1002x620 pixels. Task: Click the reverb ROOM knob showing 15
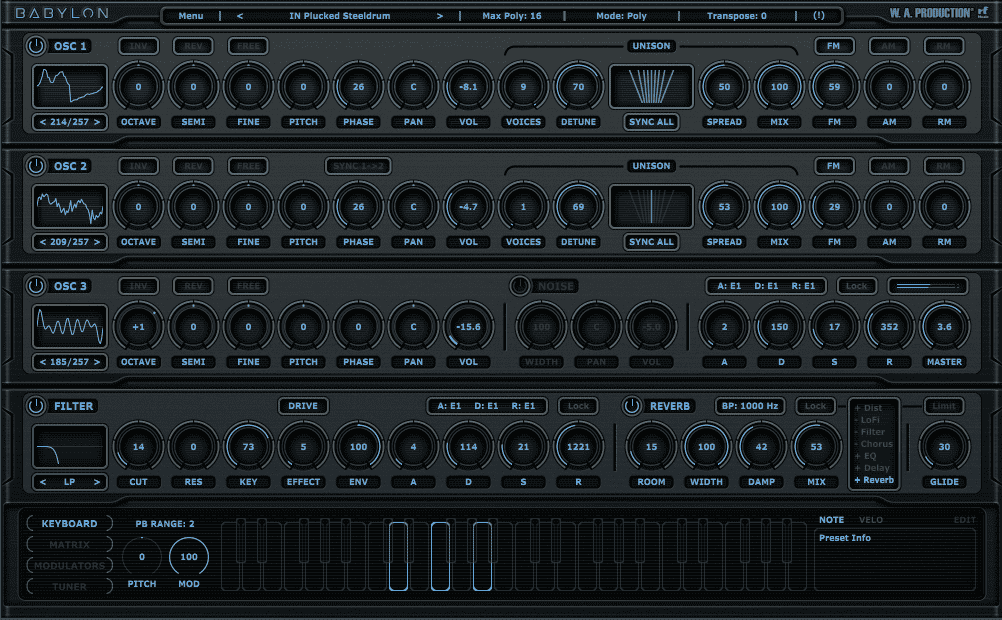tap(651, 447)
